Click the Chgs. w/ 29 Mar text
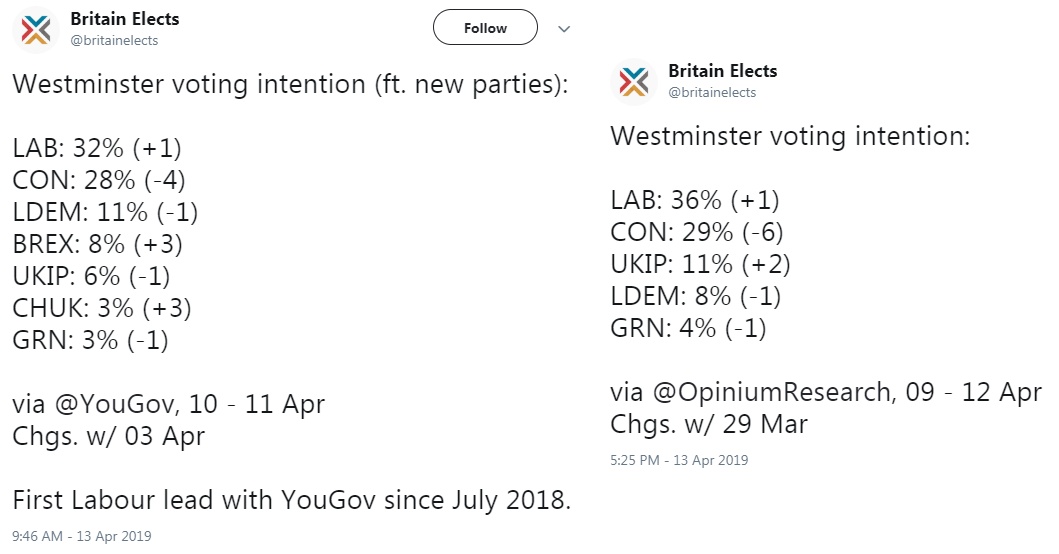Screen dimensions: 1059x554 coord(709,424)
